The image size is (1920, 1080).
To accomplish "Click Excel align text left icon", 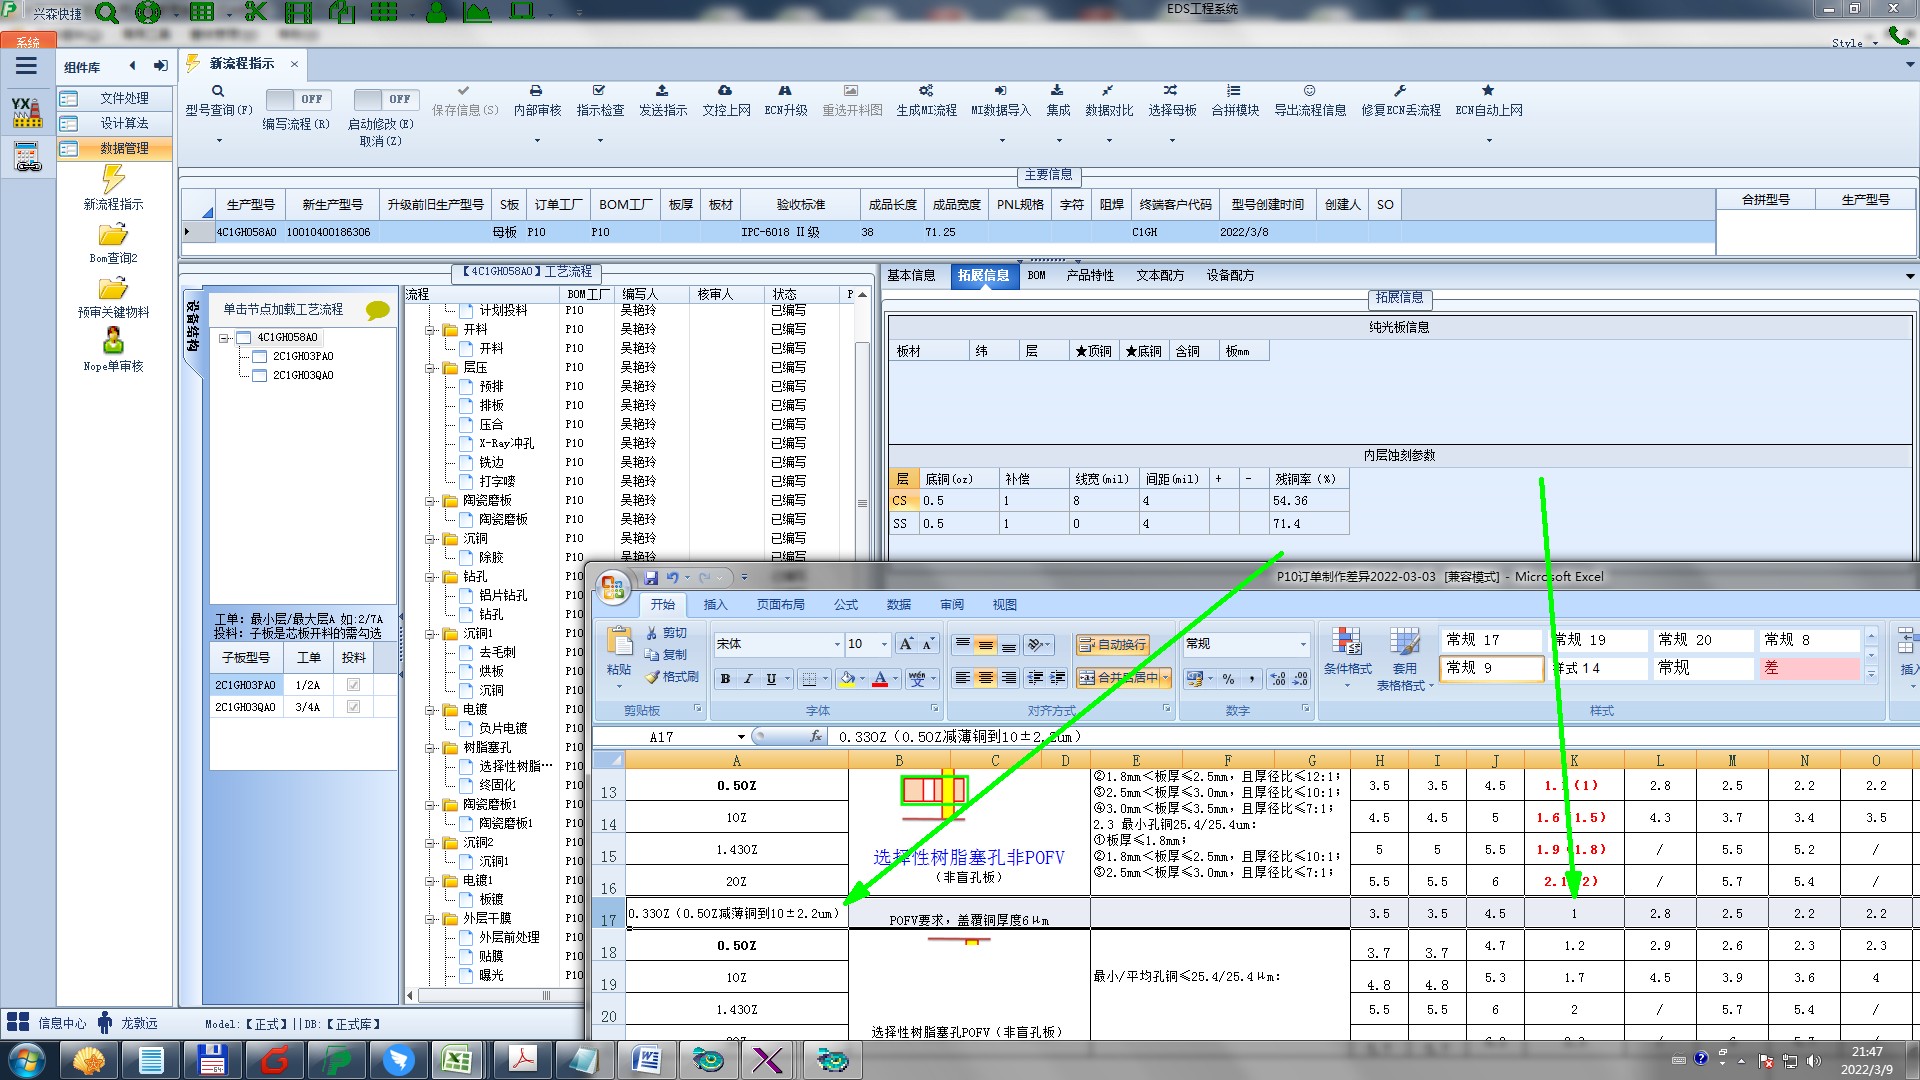I will [962, 679].
